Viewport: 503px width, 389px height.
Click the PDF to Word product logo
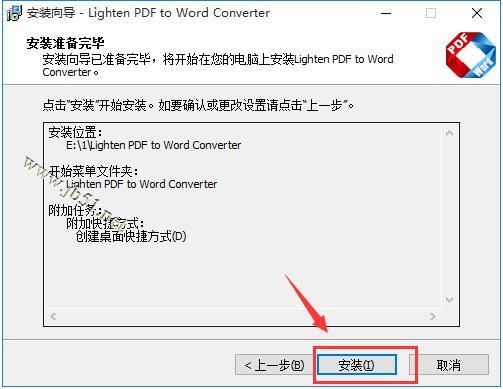tap(470, 55)
